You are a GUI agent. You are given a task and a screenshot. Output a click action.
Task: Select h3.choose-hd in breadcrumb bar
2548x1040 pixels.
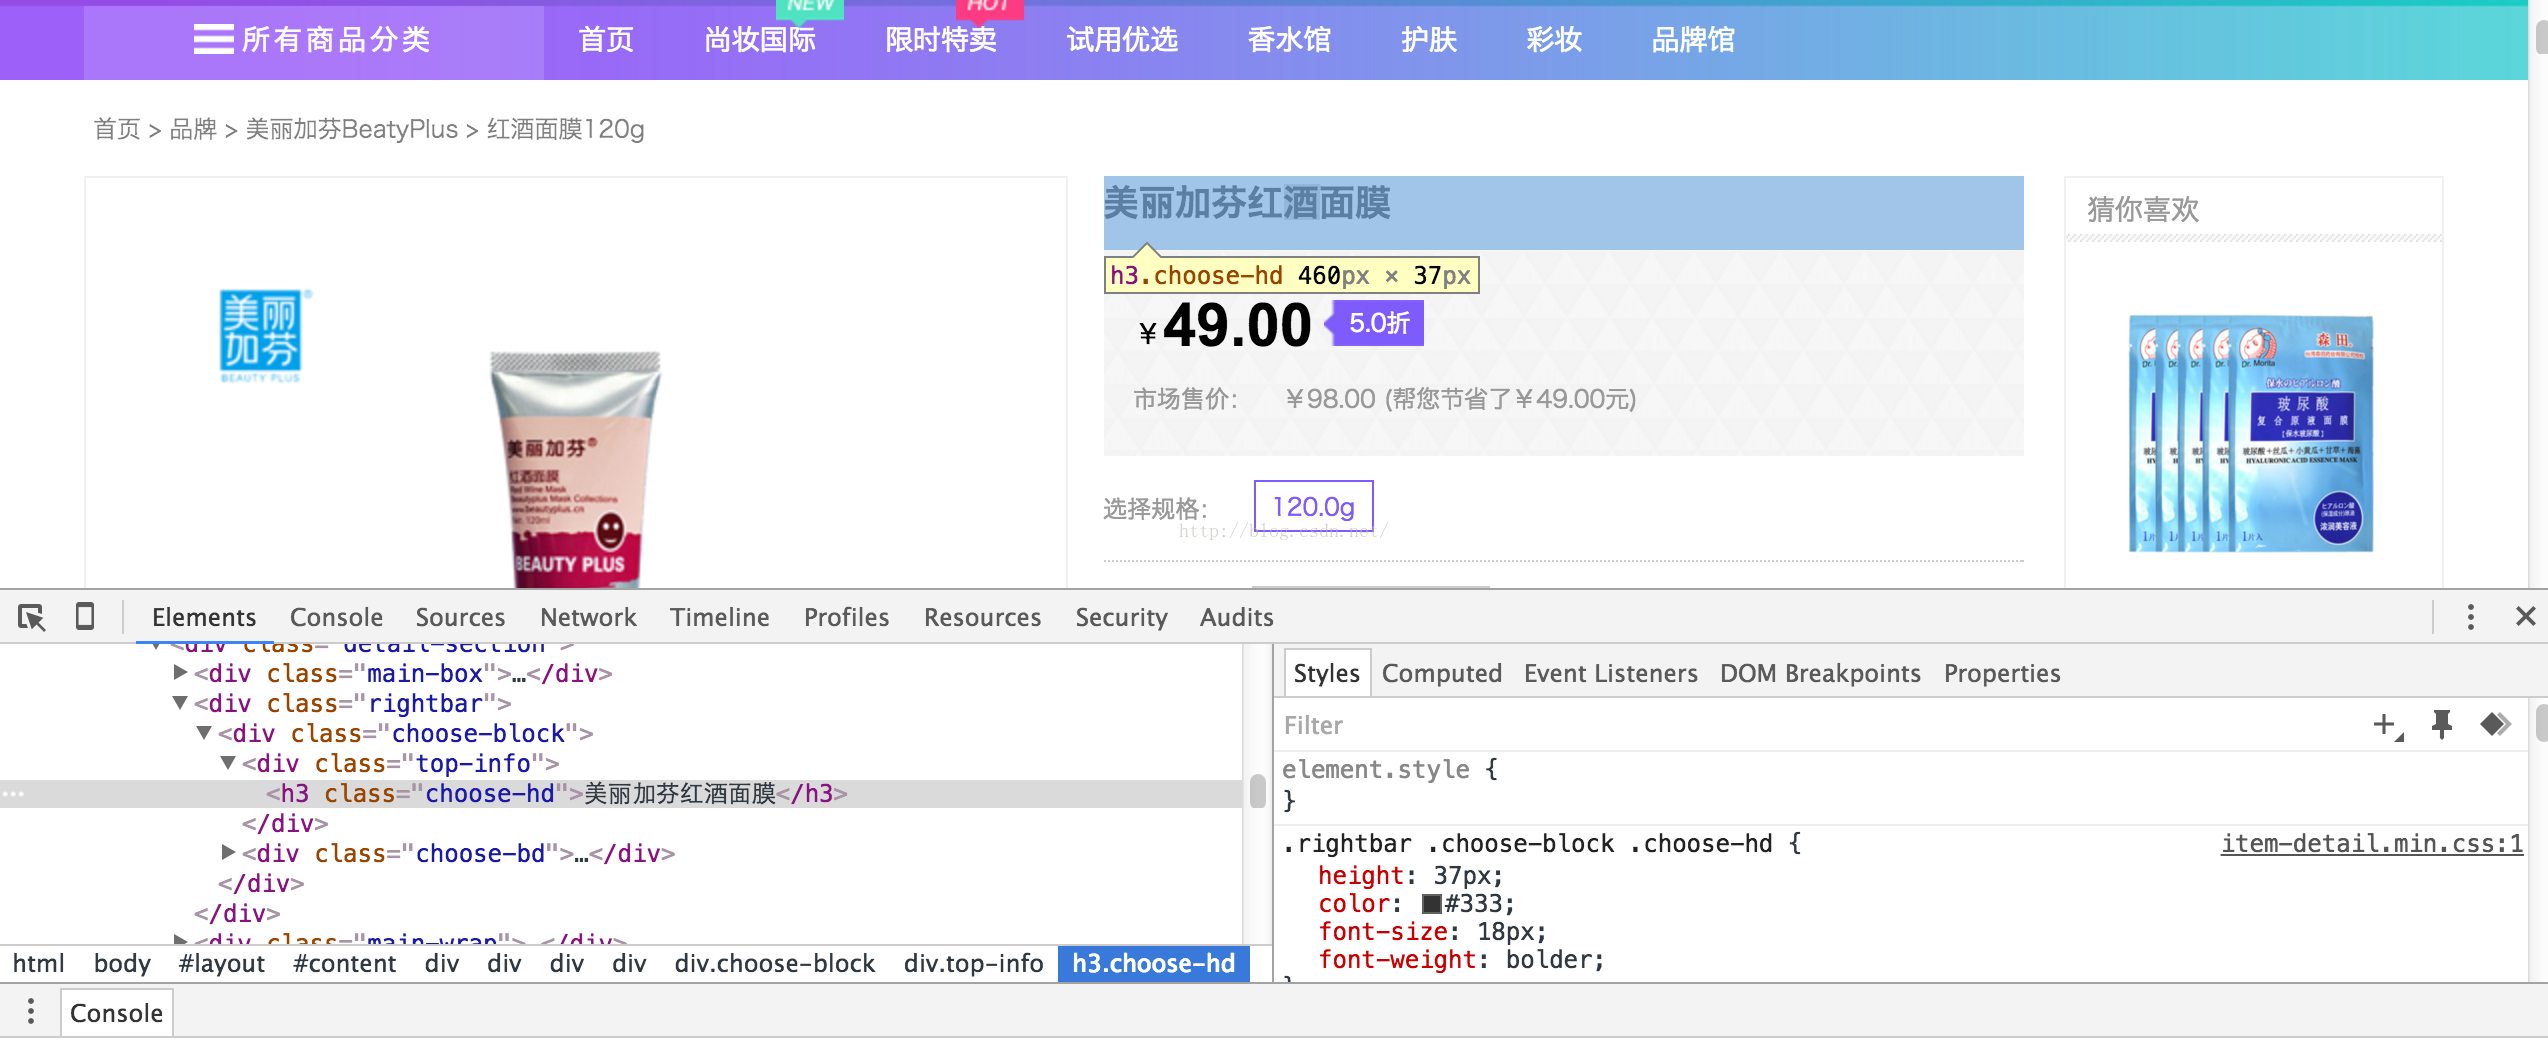pos(1153,963)
